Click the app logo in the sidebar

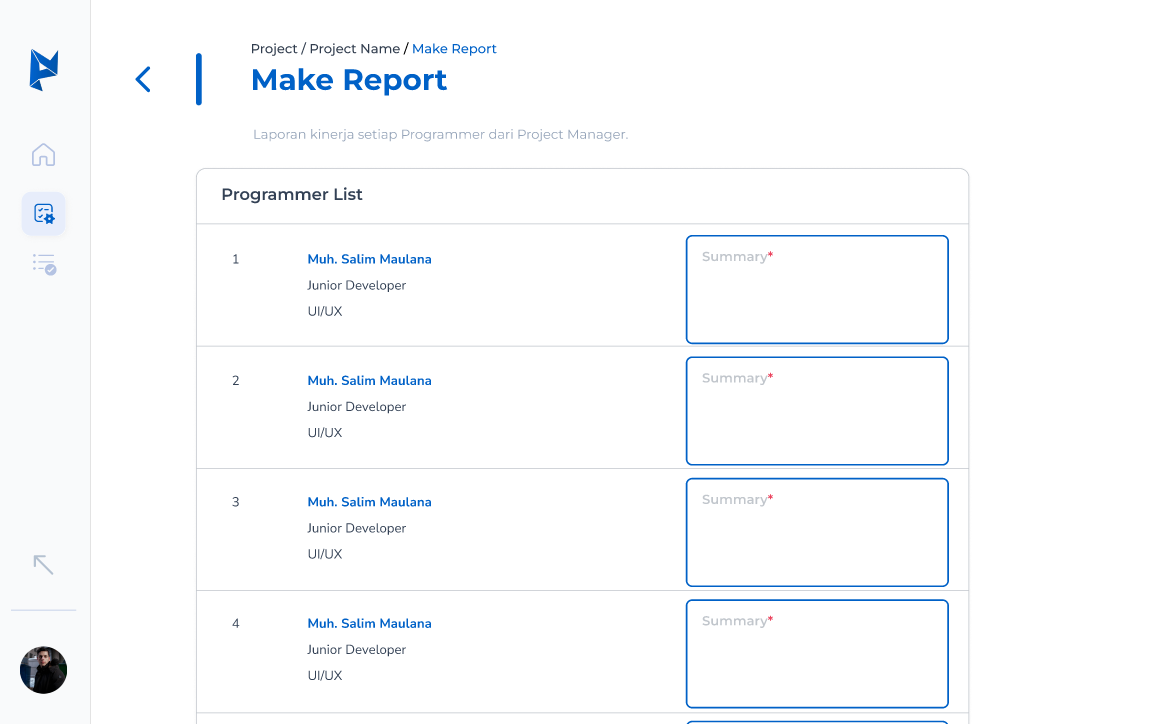click(44, 70)
